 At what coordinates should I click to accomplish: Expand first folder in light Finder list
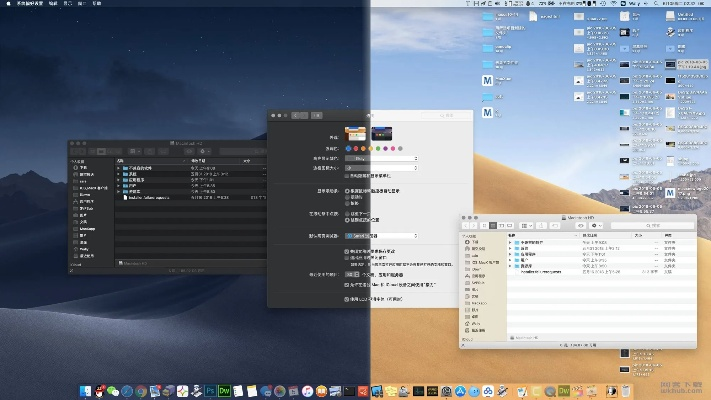pos(510,242)
